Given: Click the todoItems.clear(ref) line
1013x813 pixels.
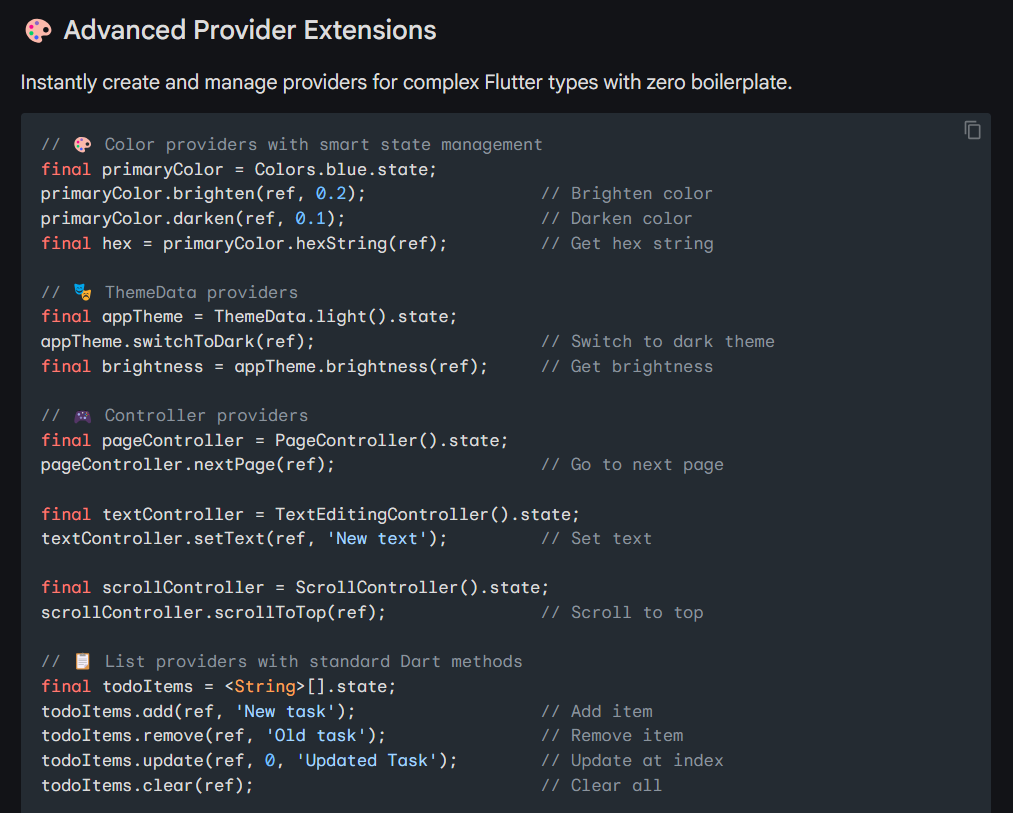Looking at the screenshot, I should click(x=147, y=785).
